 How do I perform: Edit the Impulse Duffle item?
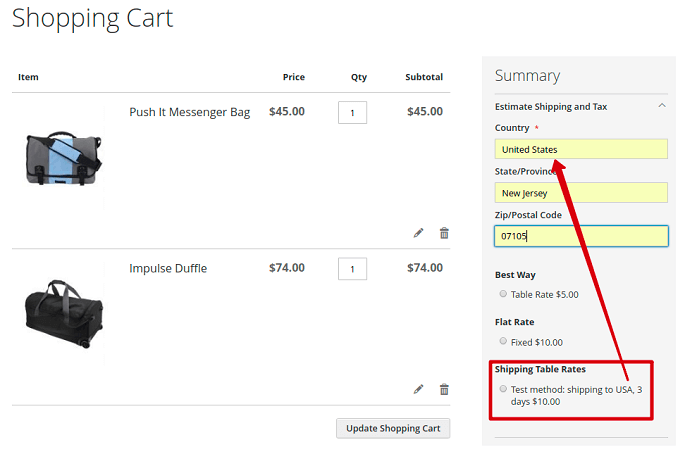[x=419, y=389]
